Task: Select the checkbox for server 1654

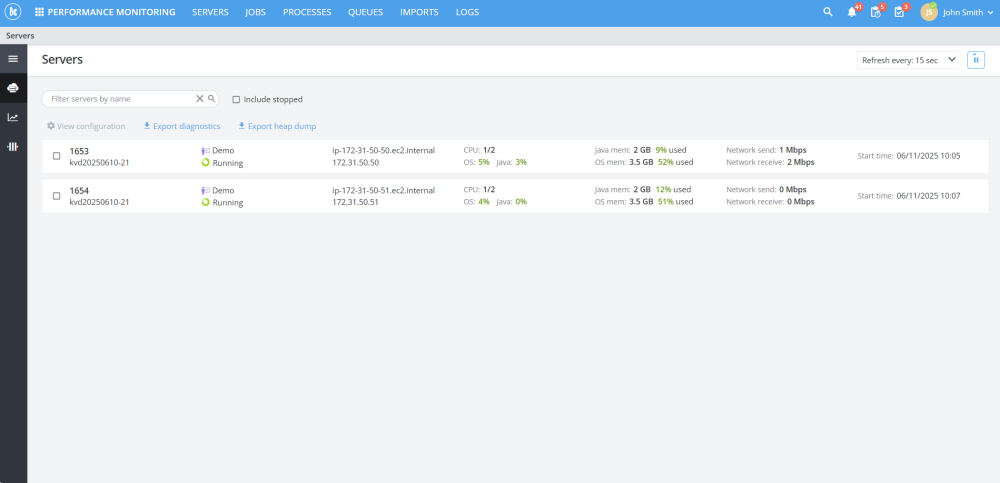Action: [56, 196]
